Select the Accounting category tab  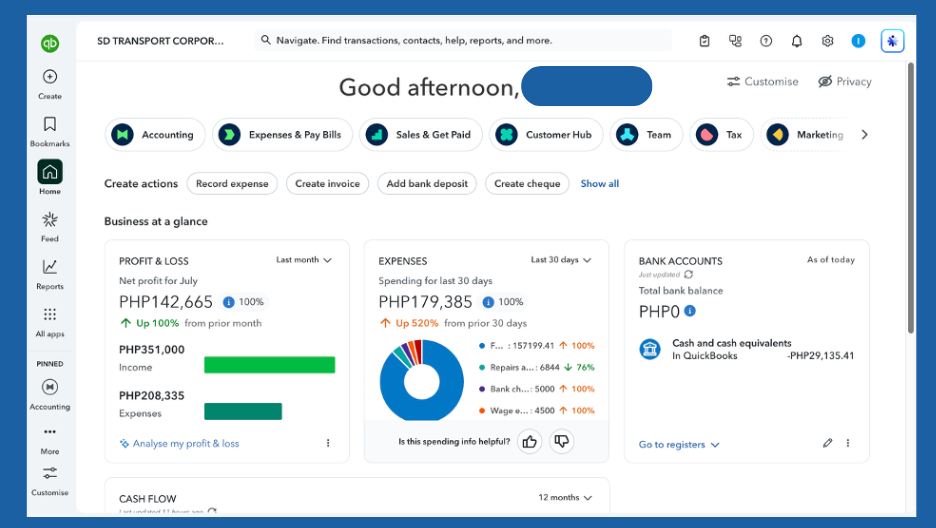click(x=155, y=135)
